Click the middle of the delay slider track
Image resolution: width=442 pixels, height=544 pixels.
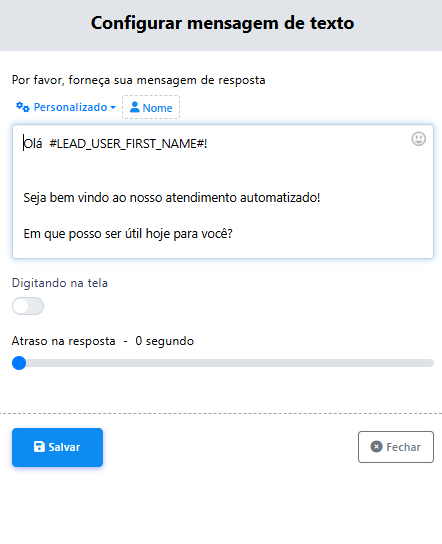pos(223,363)
